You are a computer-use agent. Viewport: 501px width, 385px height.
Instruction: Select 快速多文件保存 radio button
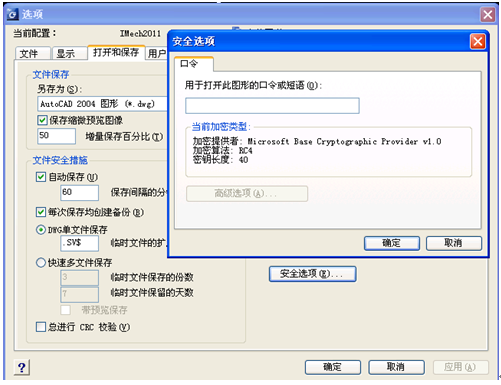pos(41,262)
